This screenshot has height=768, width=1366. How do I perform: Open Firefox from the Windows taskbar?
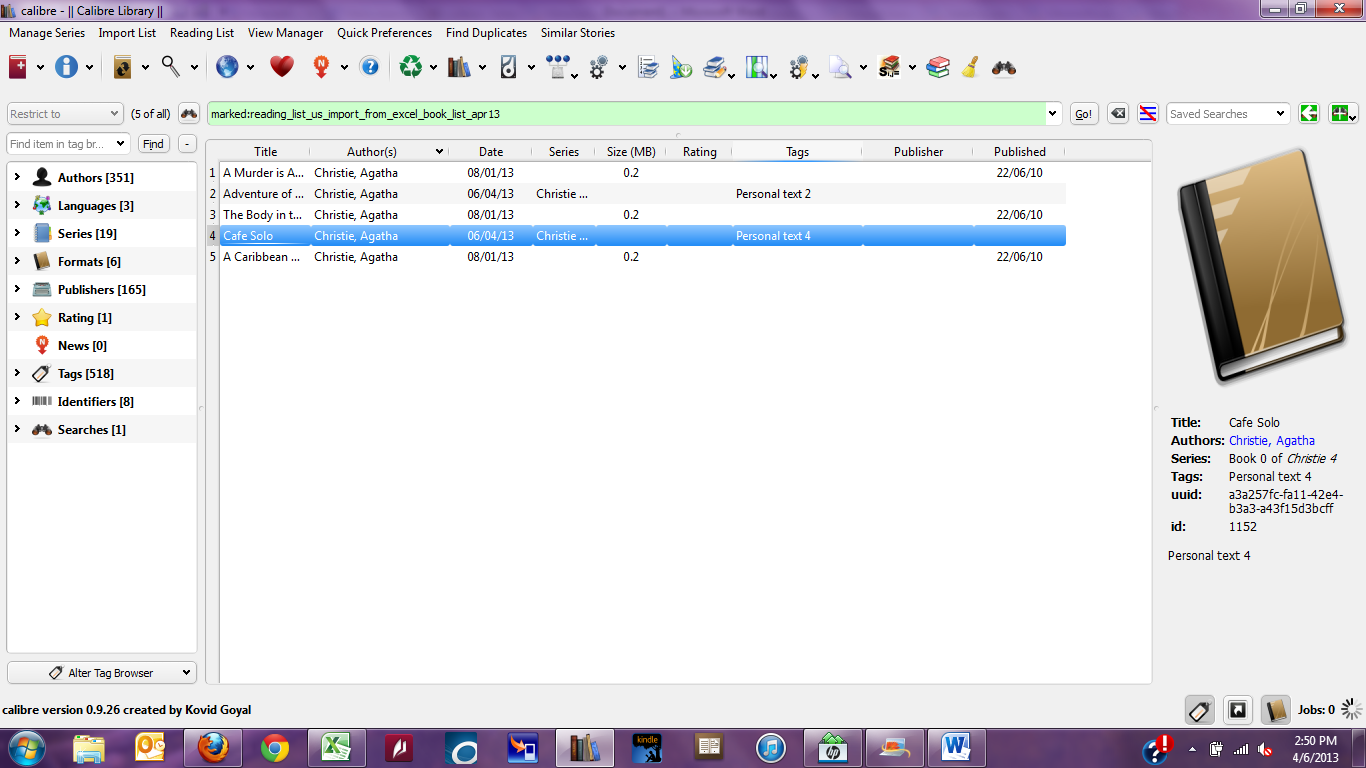pos(213,747)
